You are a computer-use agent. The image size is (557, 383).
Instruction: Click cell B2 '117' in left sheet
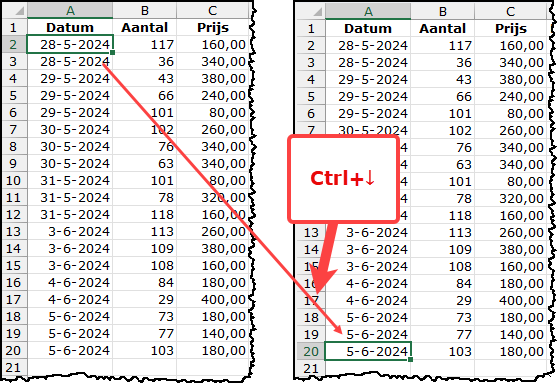pos(145,44)
